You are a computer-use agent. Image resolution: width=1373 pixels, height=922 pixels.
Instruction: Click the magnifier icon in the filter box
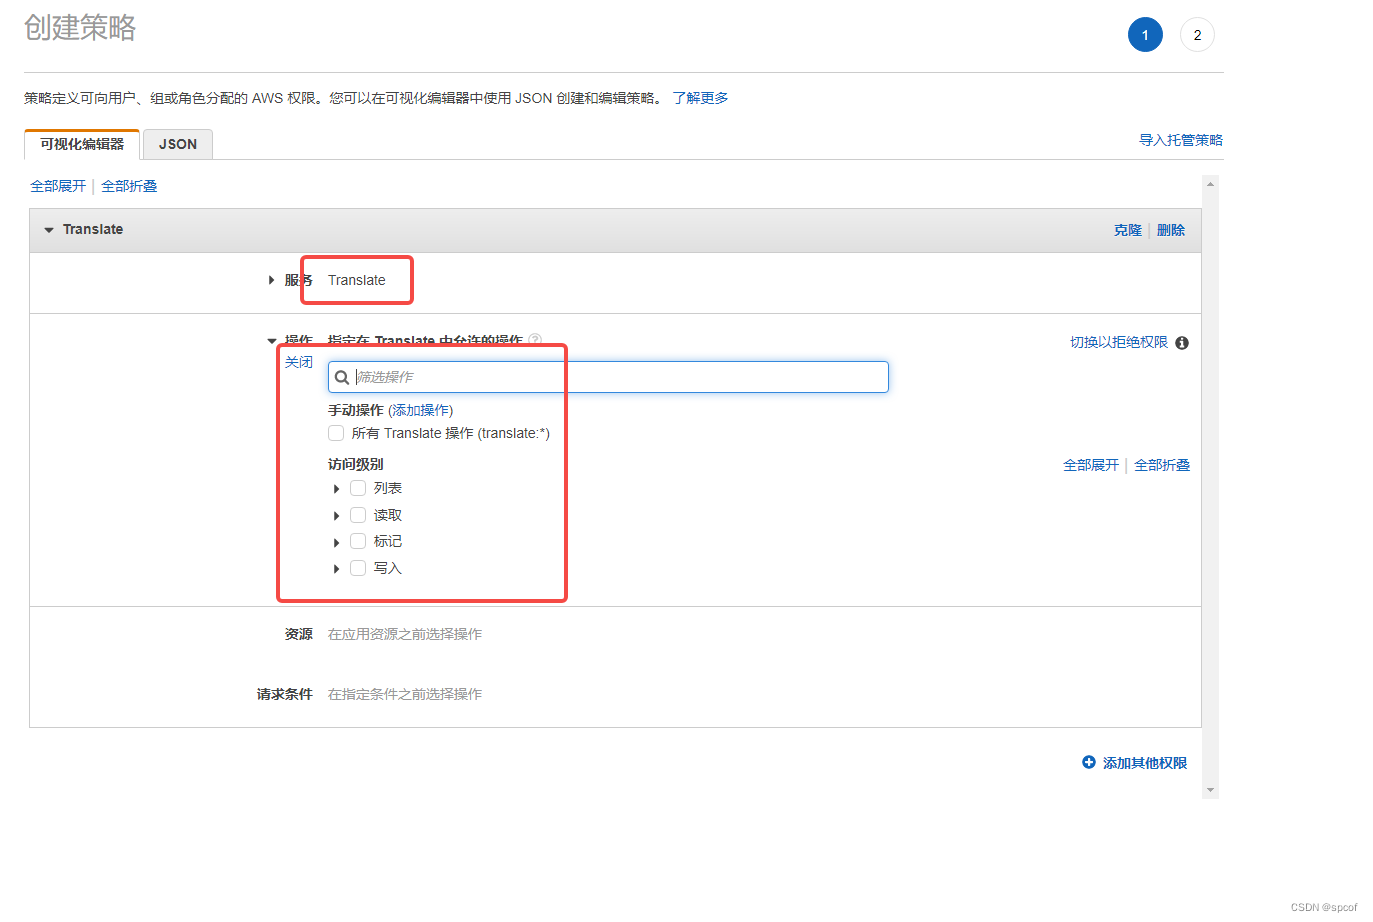pyautogui.click(x=342, y=377)
